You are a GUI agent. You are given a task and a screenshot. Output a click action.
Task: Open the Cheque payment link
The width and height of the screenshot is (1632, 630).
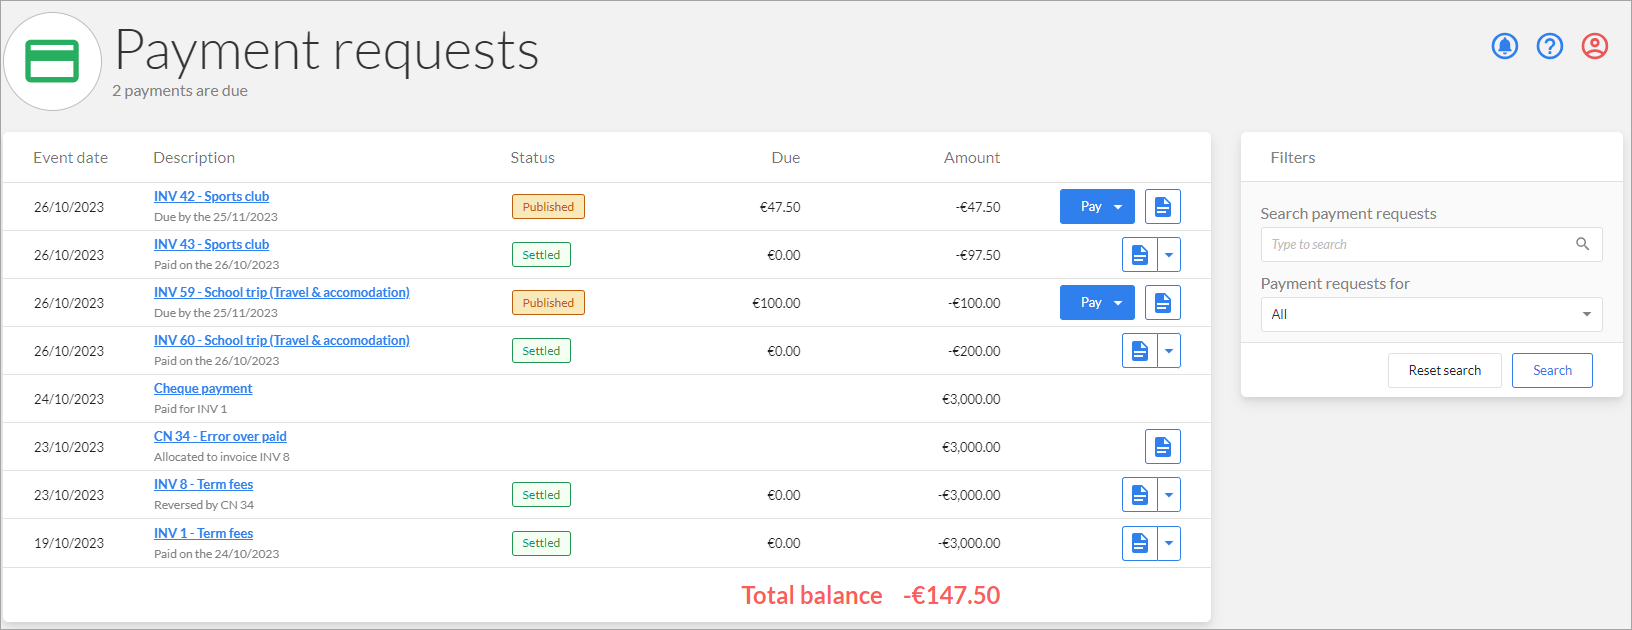click(x=203, y=388)
